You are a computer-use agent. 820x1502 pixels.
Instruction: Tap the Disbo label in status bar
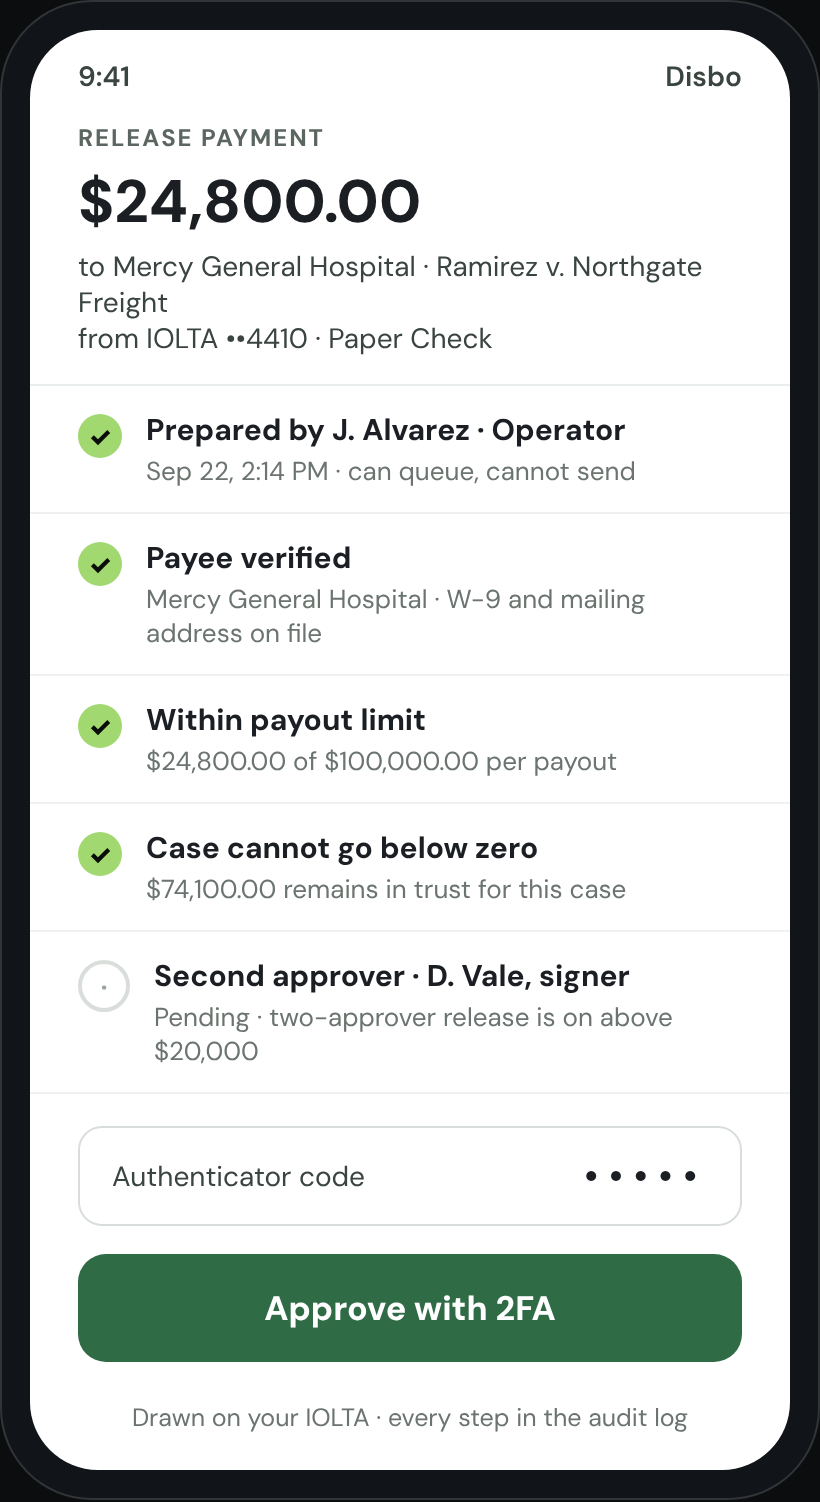pyautogui.click(x=703, y=77)
